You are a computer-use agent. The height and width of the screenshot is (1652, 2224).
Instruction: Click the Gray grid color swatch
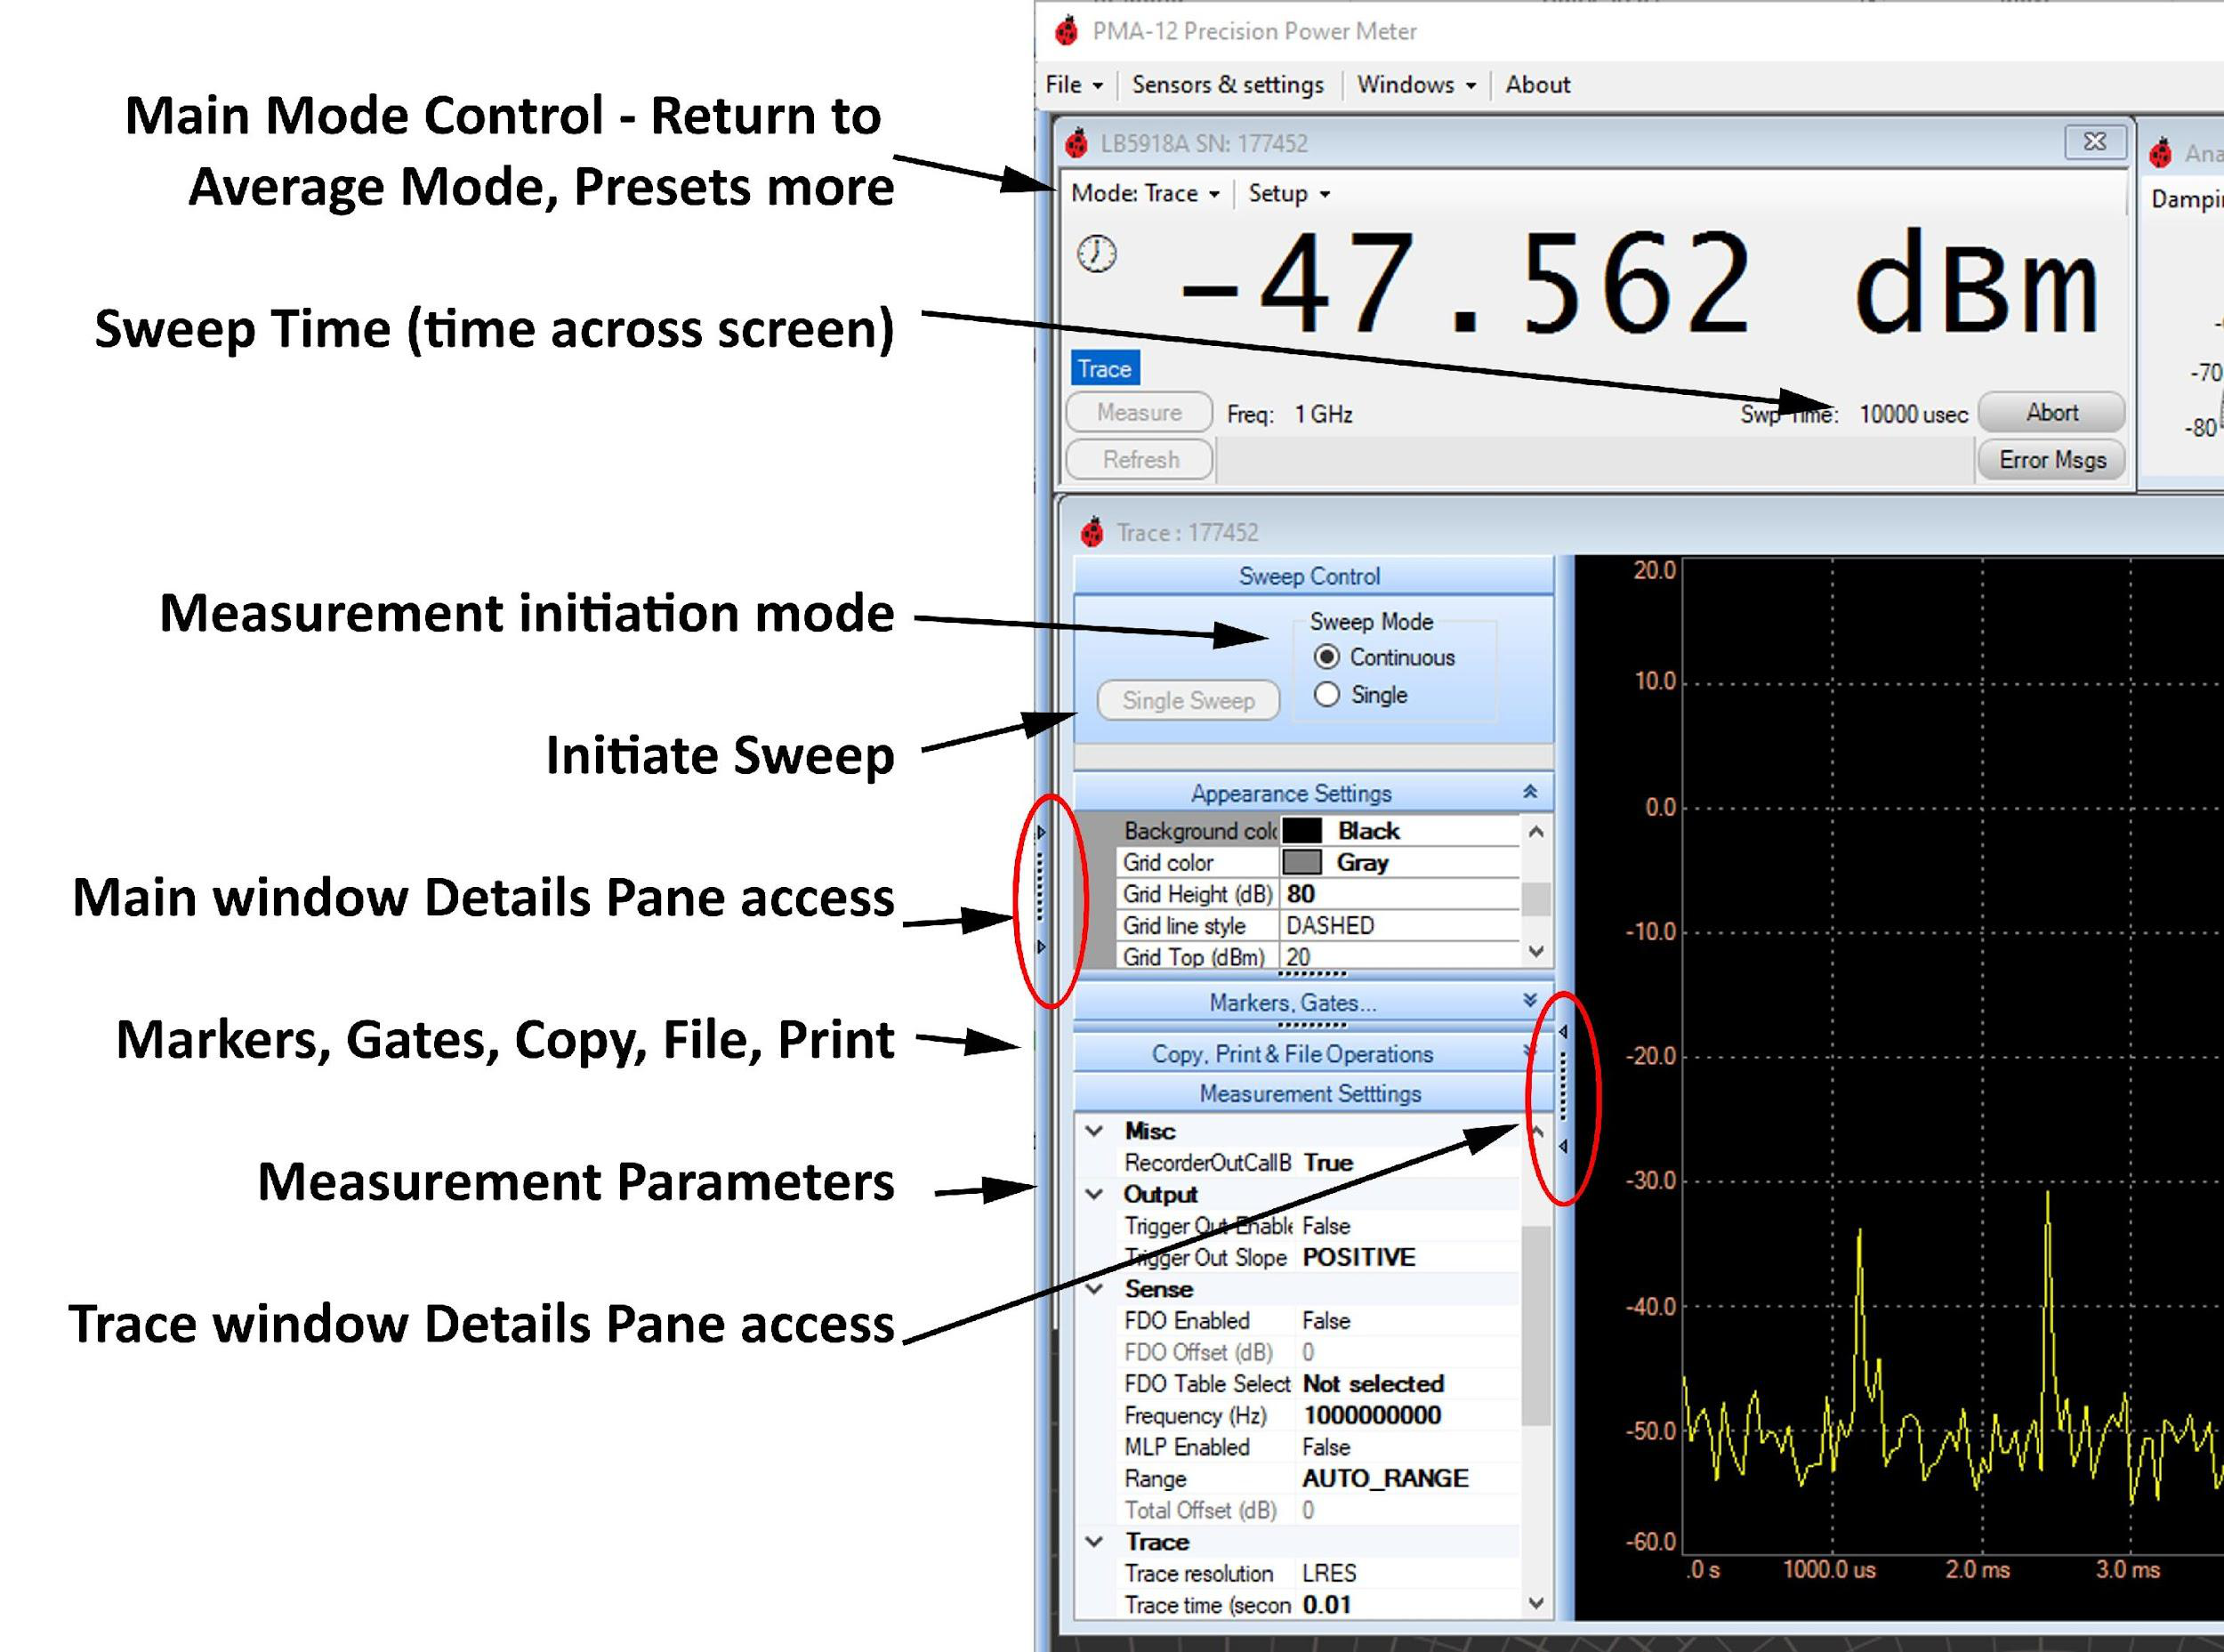pos(1302,862)
